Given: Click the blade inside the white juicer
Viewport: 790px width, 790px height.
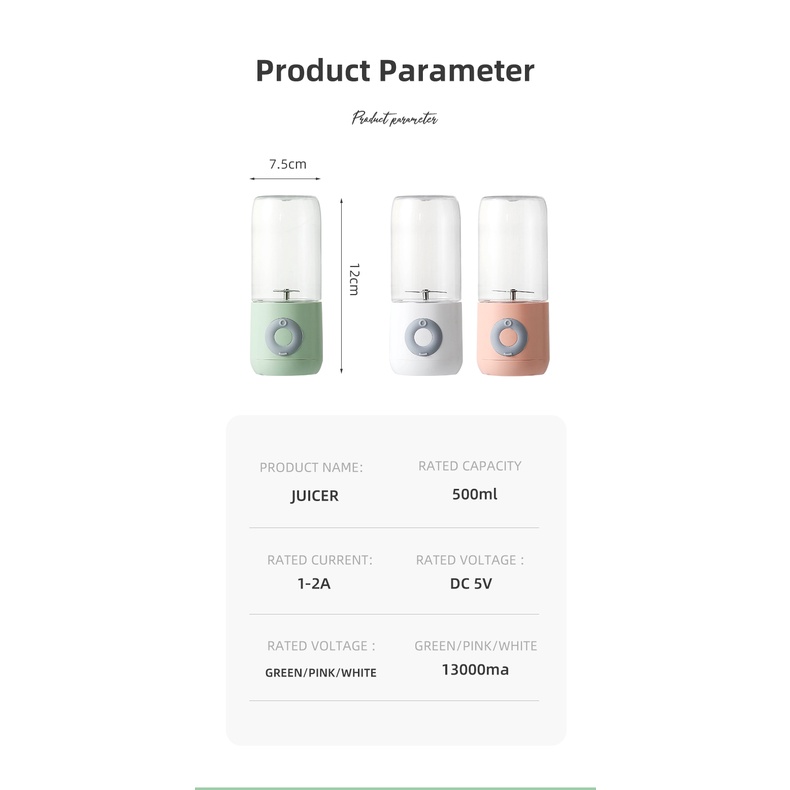Looking at the screenshot, I should click(426, 294).
